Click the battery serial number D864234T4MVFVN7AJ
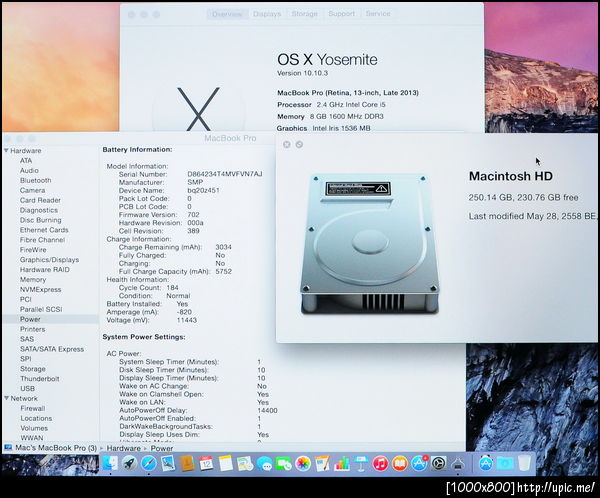Image resolution: width=600 pixels, height=498 pixels. coord(225,174)
